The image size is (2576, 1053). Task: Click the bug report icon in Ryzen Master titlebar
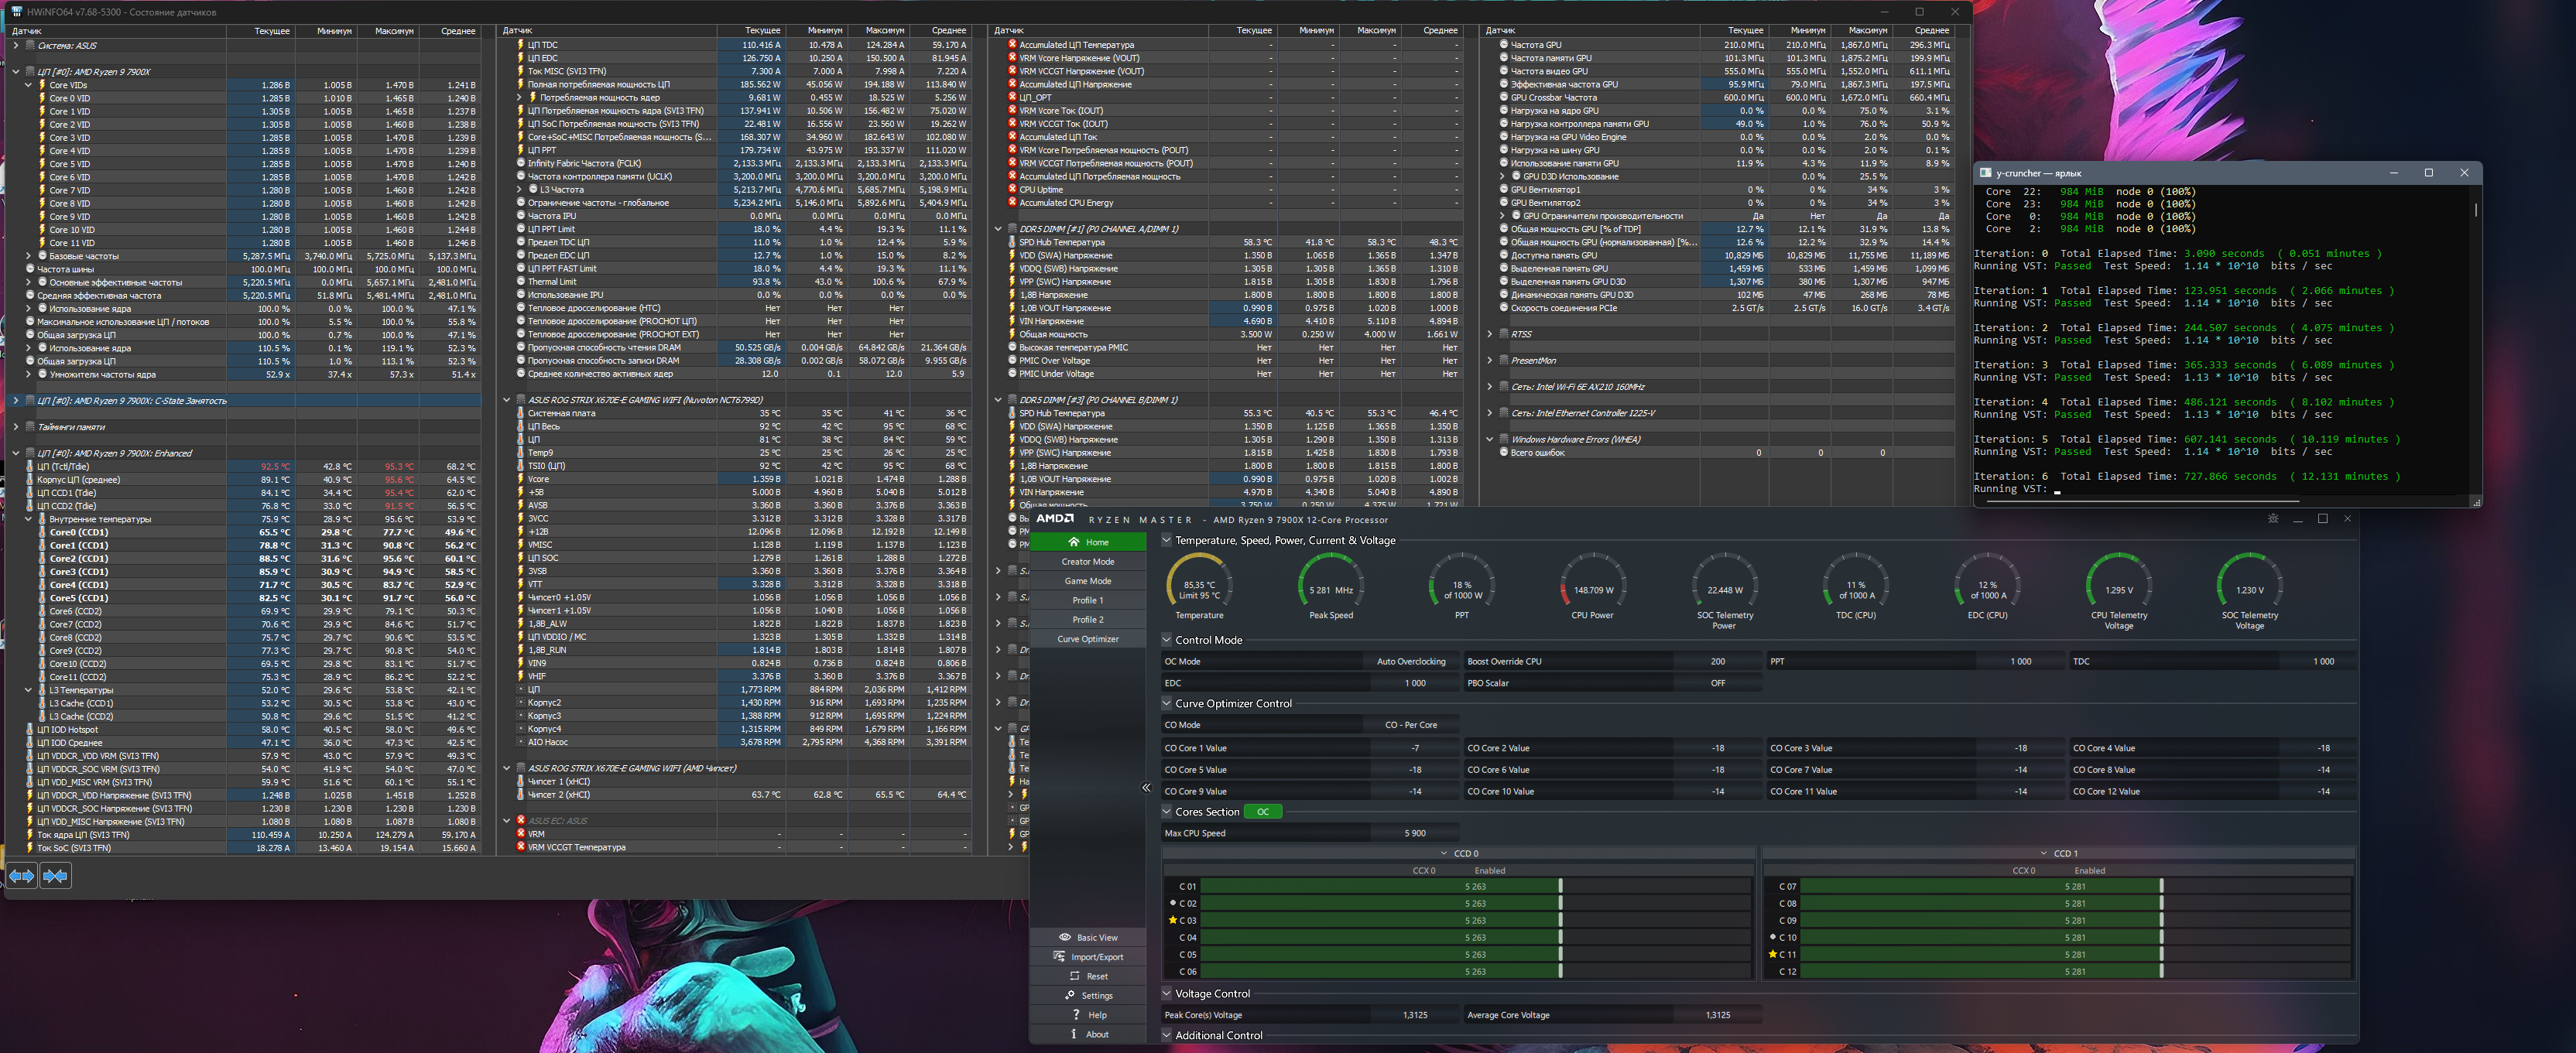[x=2273, y=519]
